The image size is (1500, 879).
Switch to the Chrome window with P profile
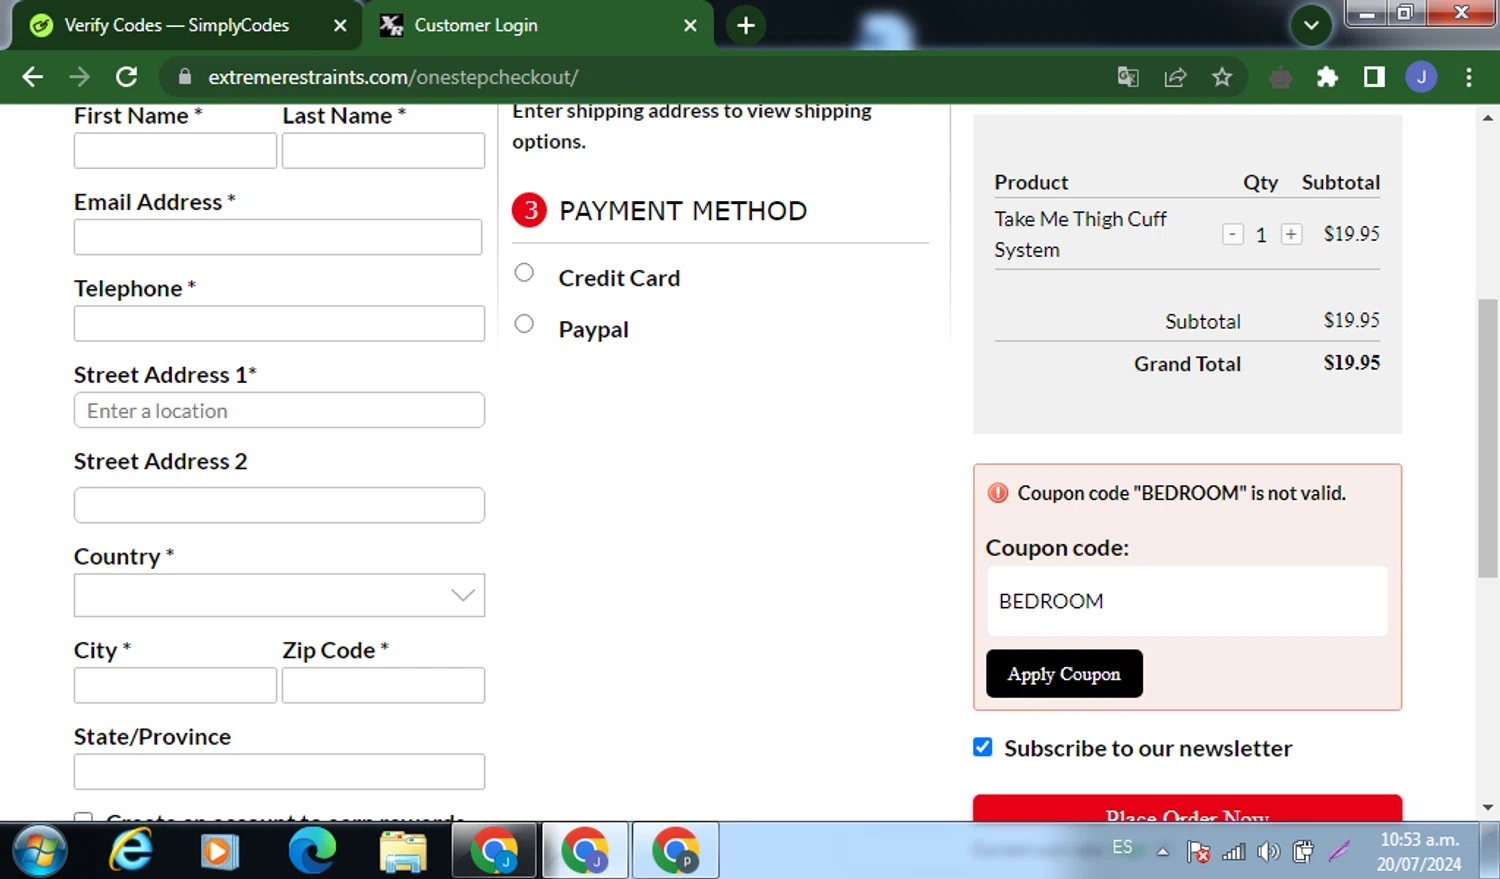(676, 851)
